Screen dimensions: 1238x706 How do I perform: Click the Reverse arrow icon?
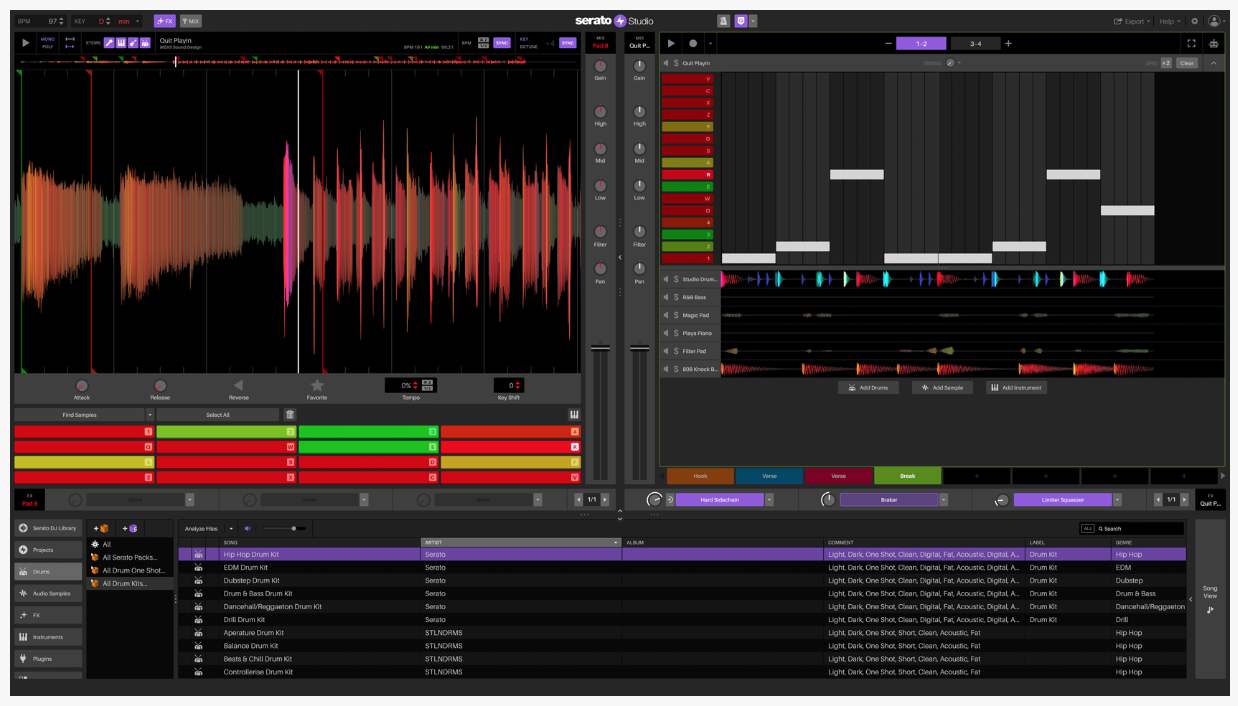[x=238, y=385]
